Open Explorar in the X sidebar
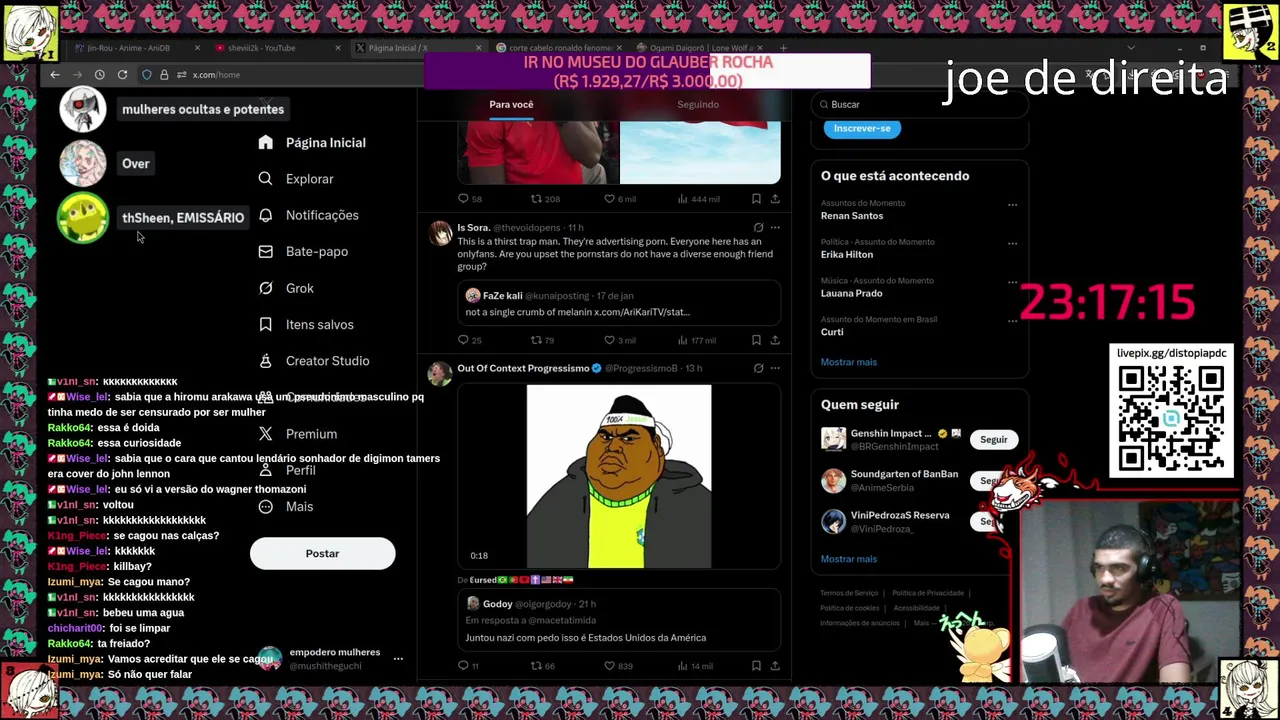This screenshot has height=720, width=1280. [x=296, y=179]
